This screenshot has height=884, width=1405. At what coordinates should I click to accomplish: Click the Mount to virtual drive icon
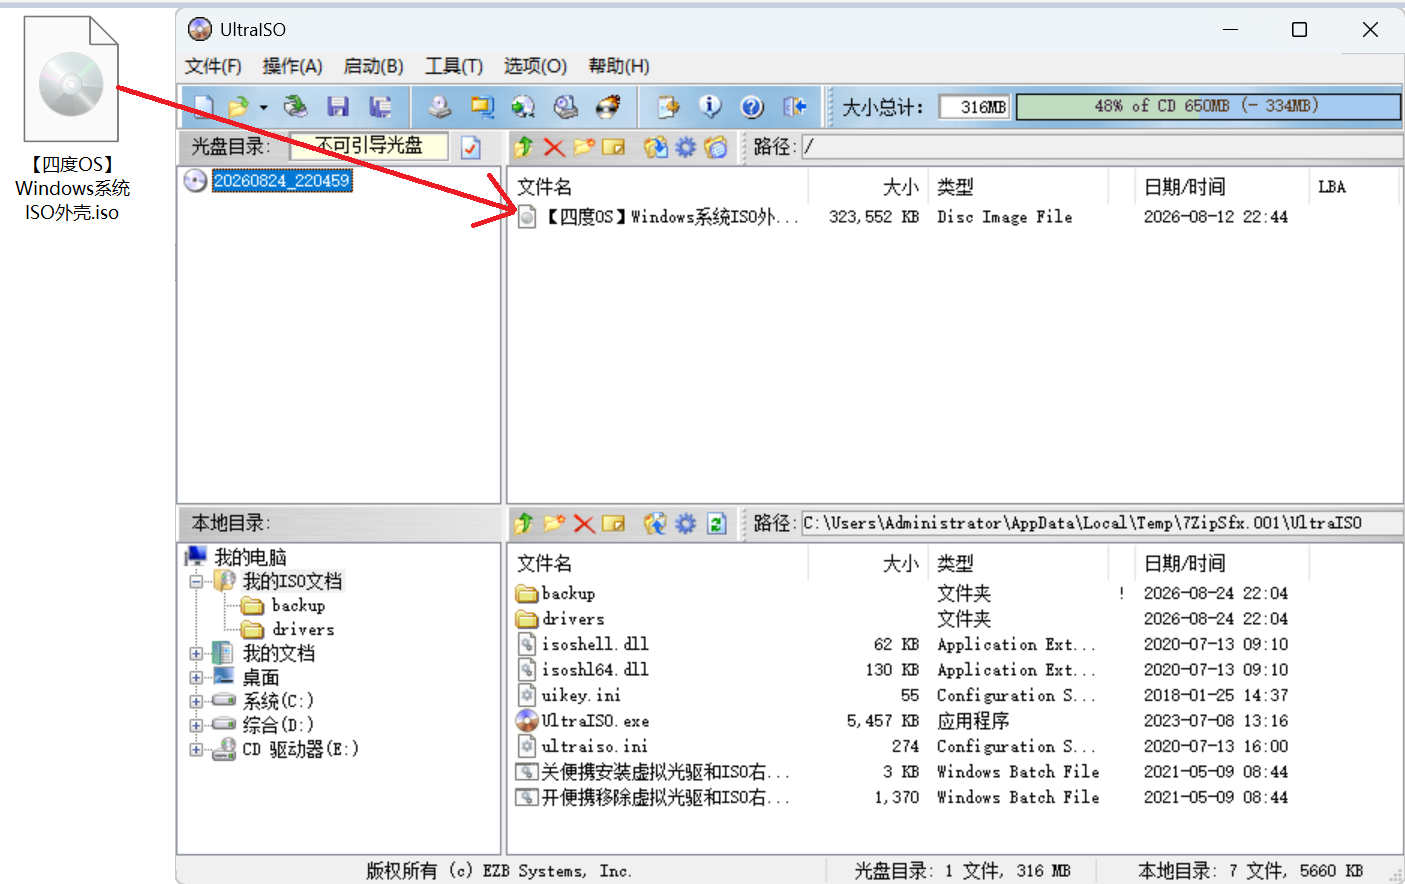(523, 107)
